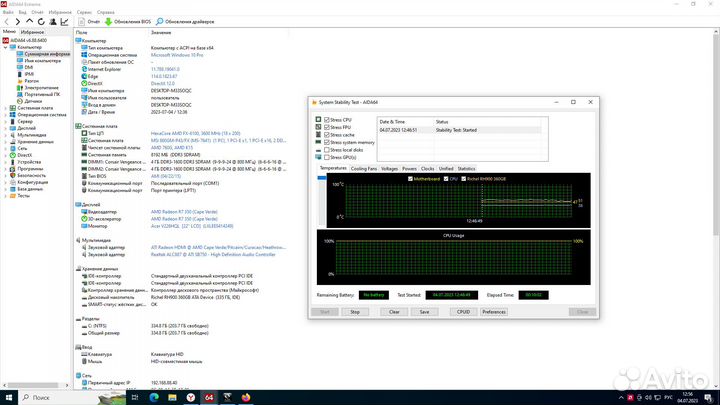The width and height of the screenshot is (720, 405).
Task: Go forward with the toolbar forward arrow
Action: click(x=17, y=22)
